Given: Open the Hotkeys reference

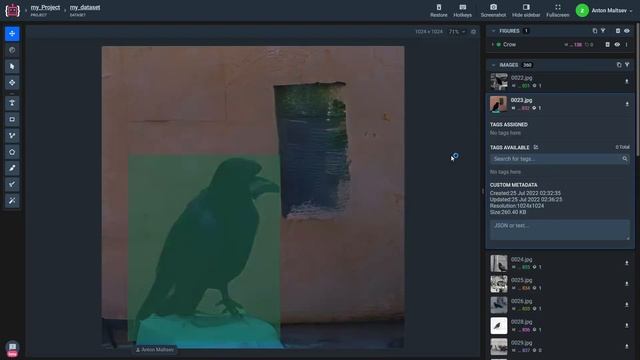Looking at the screenshot, I should (x=462, y=11).
